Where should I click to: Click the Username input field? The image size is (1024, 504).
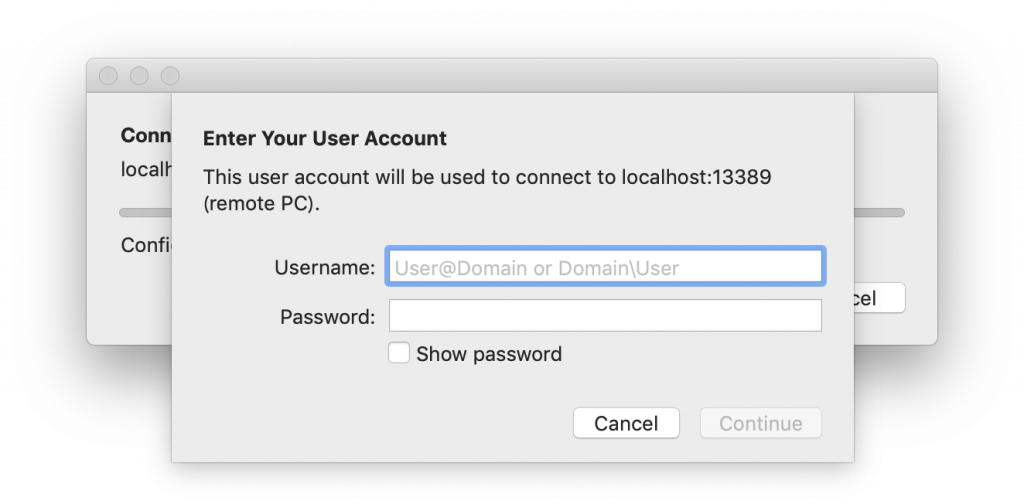click(604, 267)
